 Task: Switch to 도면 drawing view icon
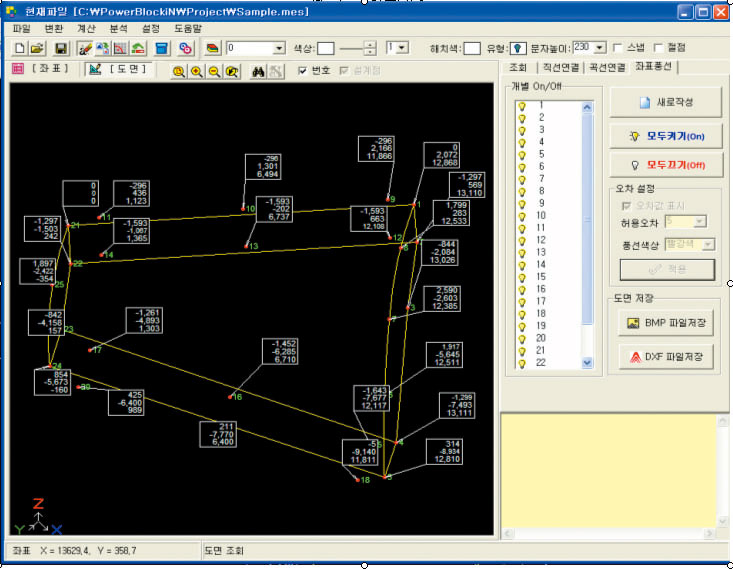click(95, 70)
